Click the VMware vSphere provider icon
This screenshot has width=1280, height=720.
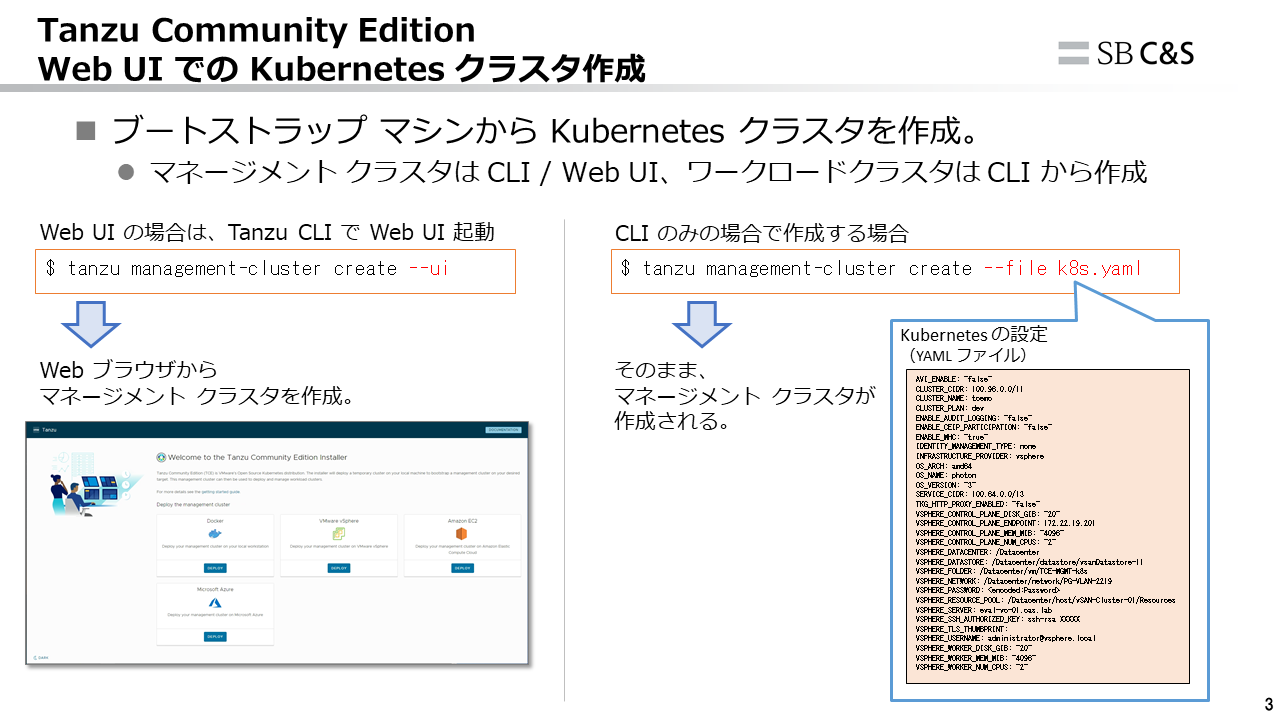coord(339,534)
